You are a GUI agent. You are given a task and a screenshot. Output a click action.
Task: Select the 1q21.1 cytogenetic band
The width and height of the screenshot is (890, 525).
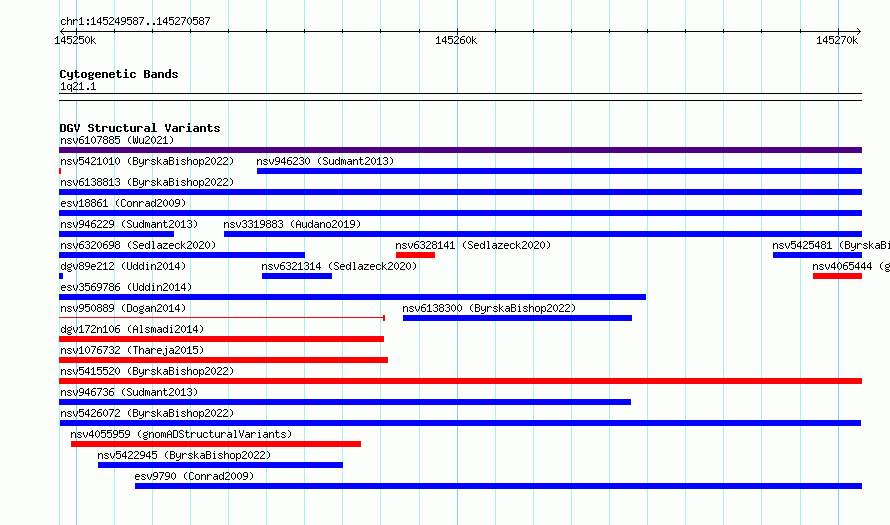coord(460,97)
